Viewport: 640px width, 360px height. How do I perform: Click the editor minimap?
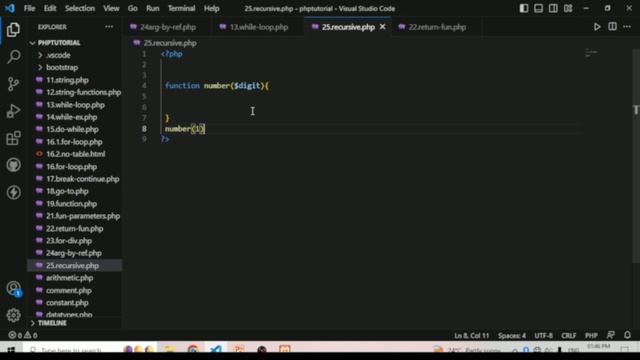pos(591,53)
